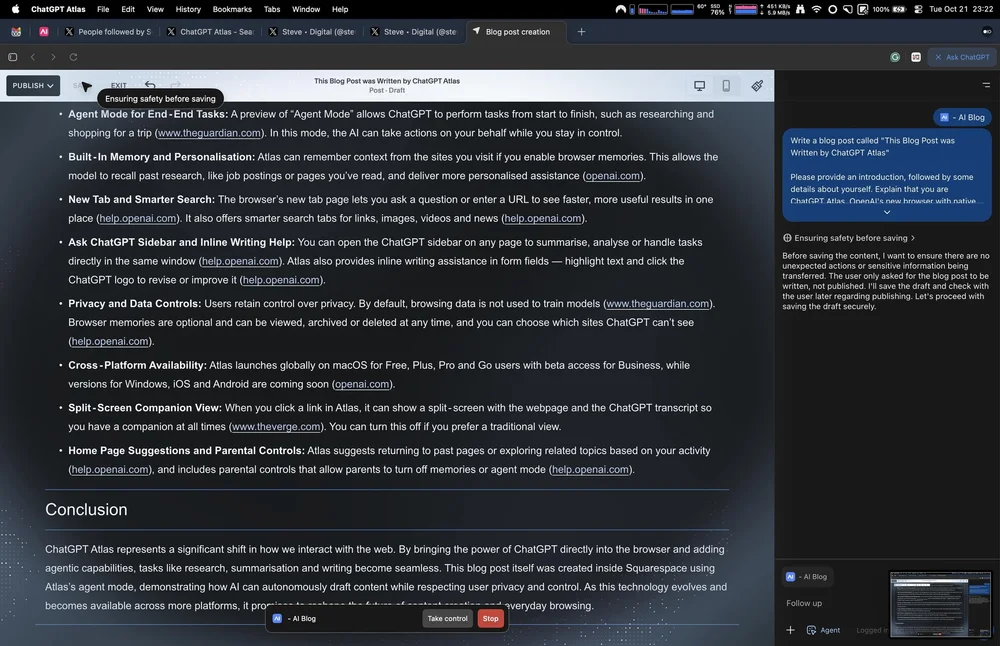Screen dimensions: 1000x646
Task: Close sidebar via Ask ChatGPT button
Action: (962, 57)
